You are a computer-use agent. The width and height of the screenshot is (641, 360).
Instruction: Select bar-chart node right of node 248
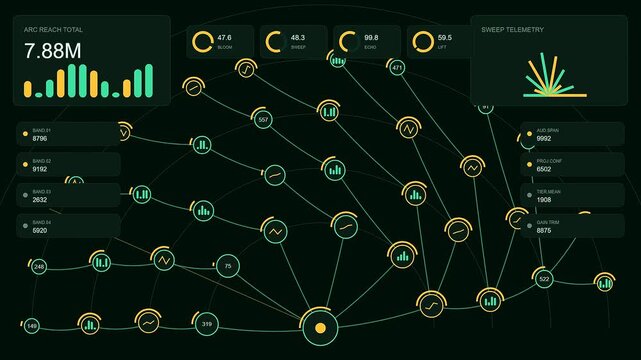tap(101, 262)
